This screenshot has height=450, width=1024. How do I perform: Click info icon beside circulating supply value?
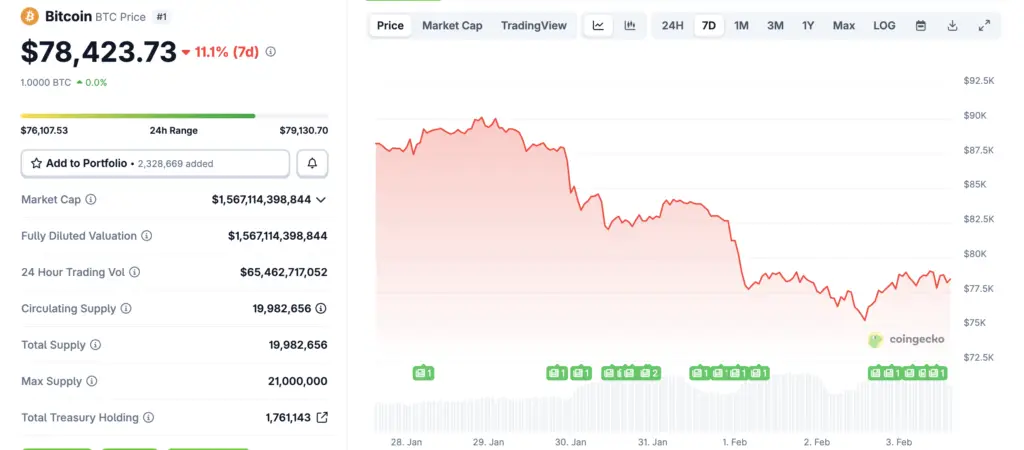tap(126, 309)
